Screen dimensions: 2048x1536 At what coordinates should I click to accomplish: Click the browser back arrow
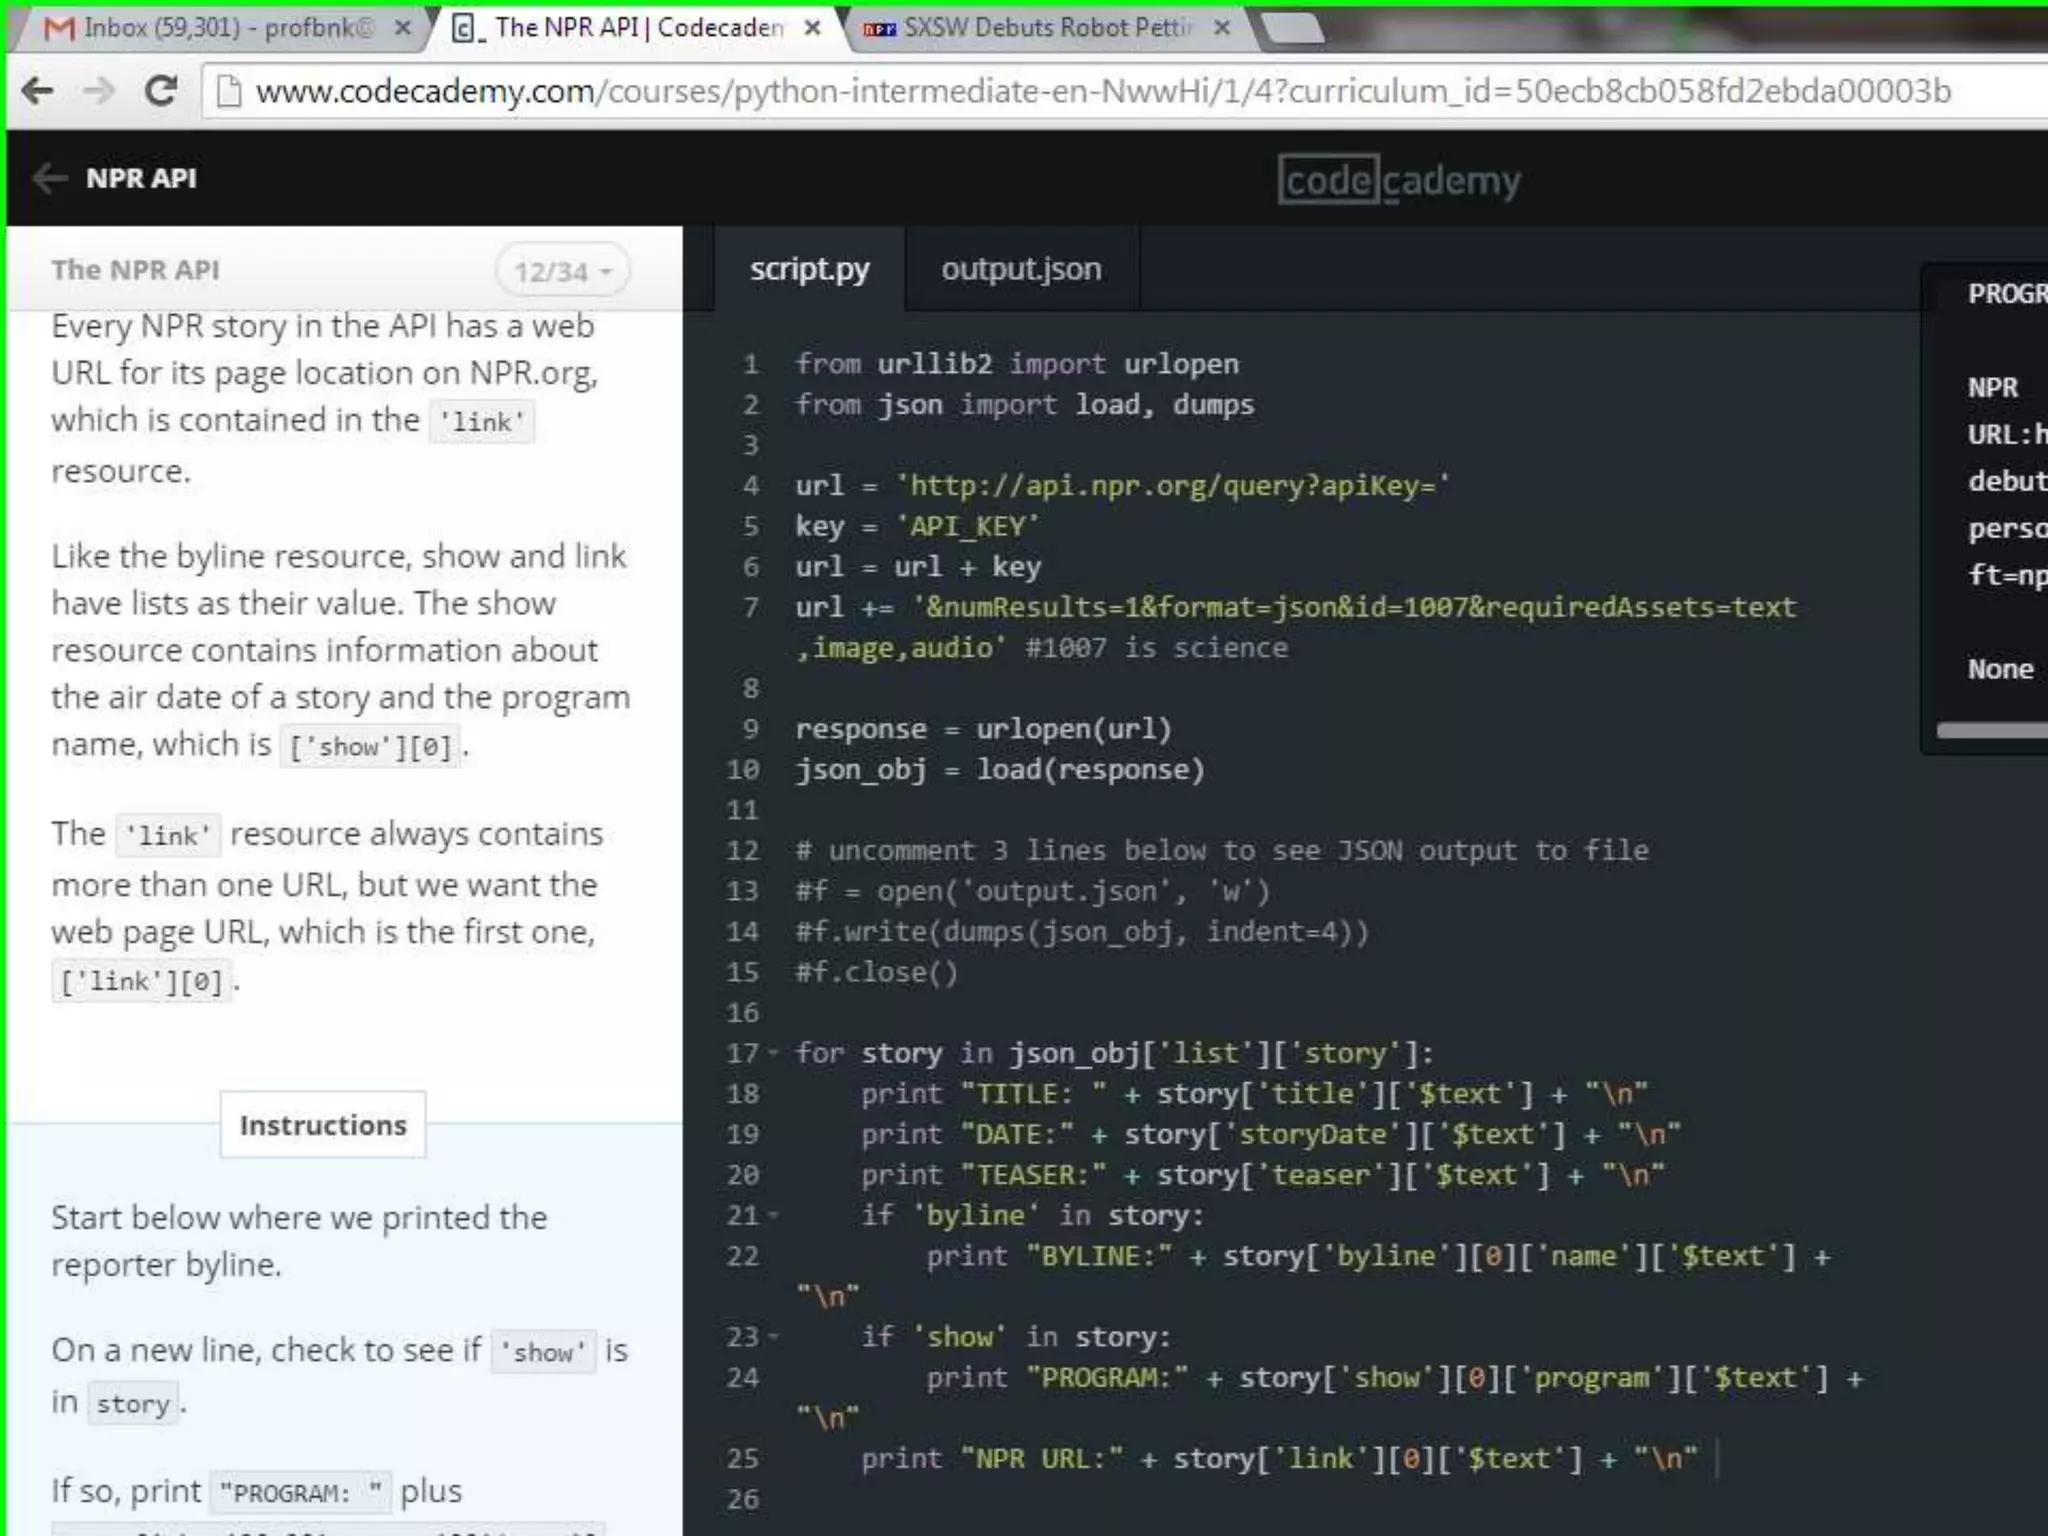tap(37, 92)
